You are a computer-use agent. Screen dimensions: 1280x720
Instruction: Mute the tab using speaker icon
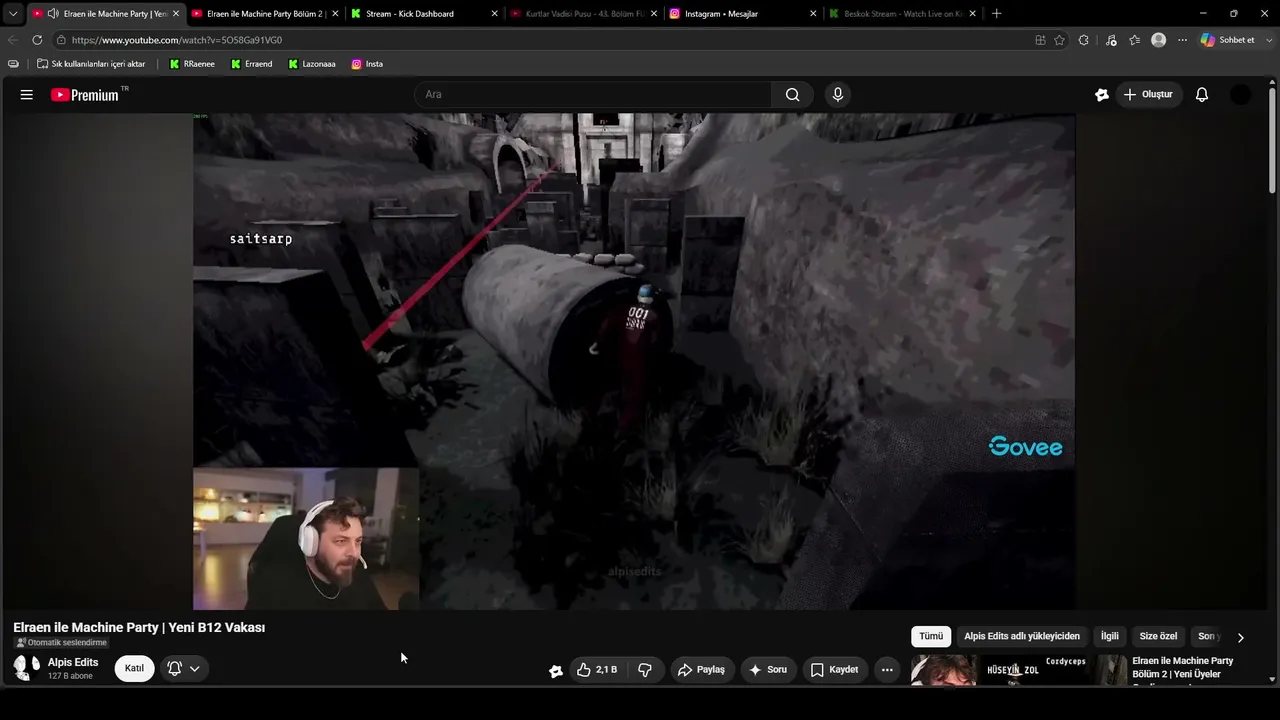[x=52, y=14]
